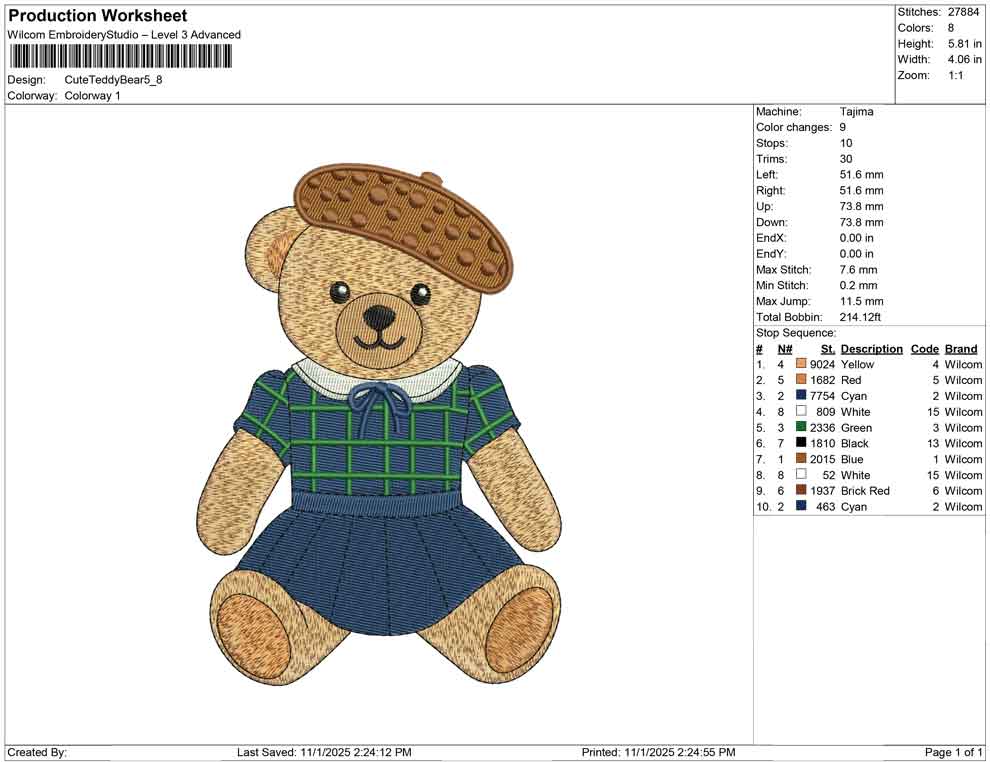
Task: Click the Production Worksheet title
Action: click(x=96, y=16)
